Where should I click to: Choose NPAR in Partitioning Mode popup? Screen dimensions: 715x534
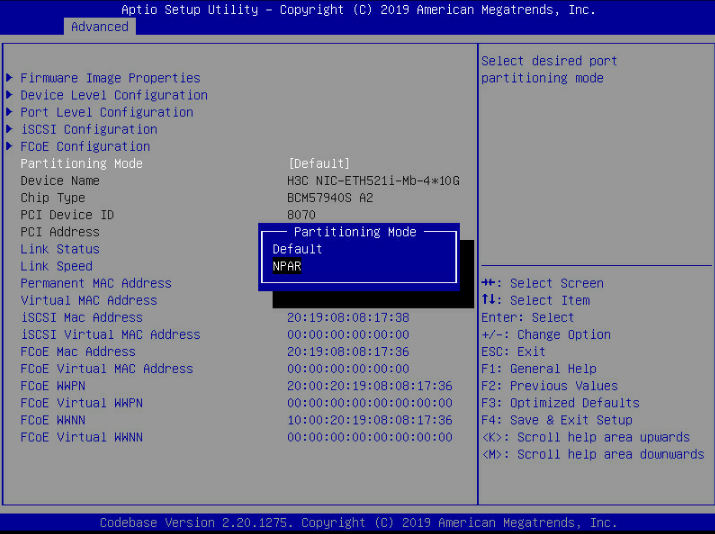[287, 266]
